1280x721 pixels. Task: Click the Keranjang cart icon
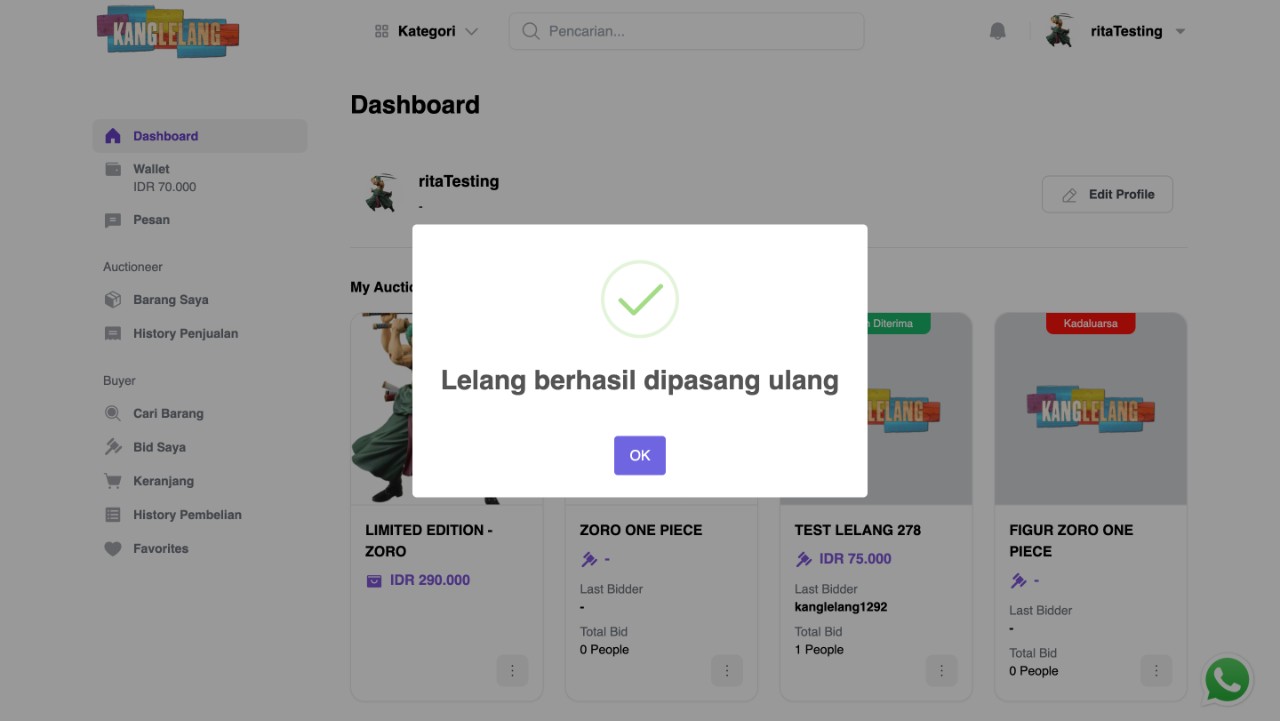(x=112, y=481)
